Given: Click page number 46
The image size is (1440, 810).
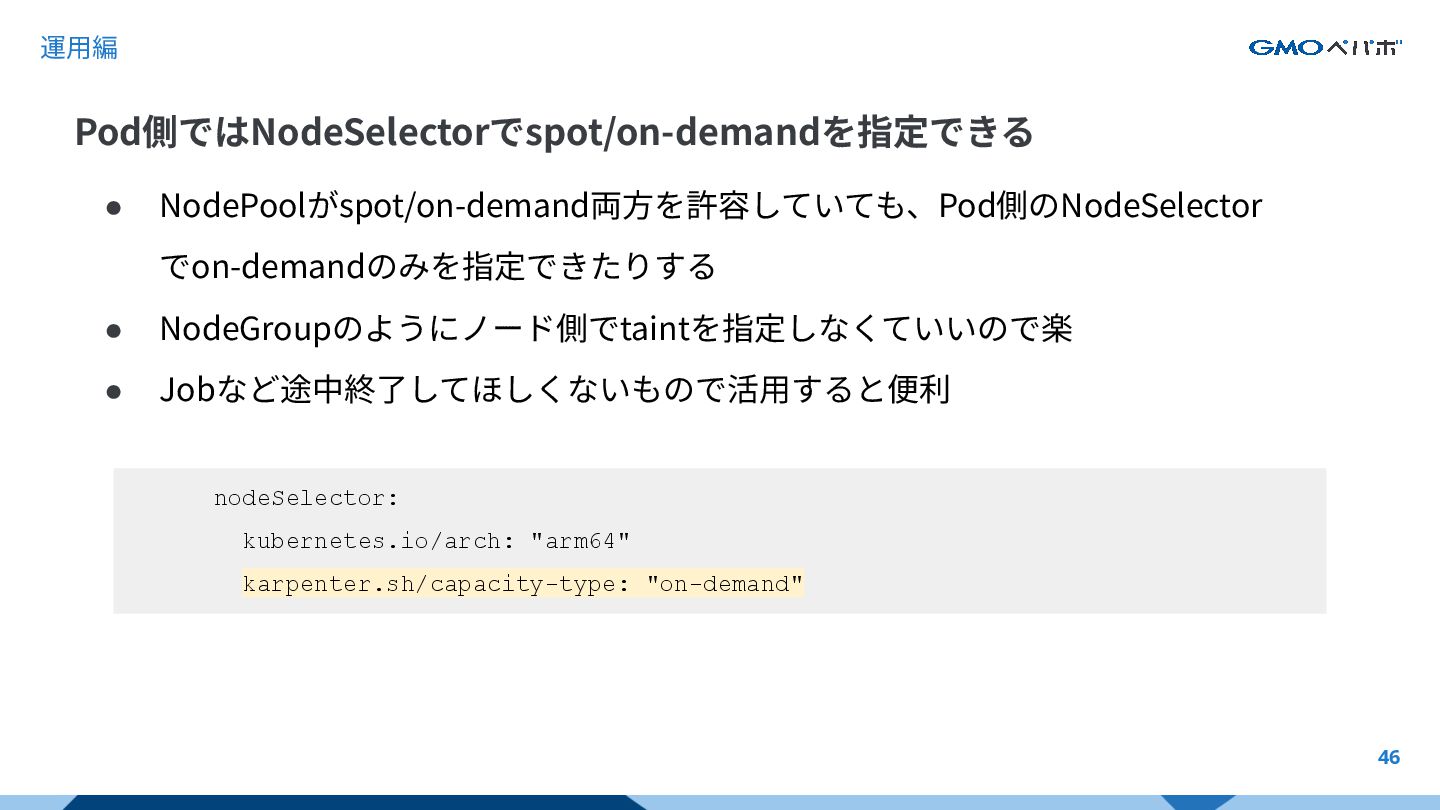Looking at the screenshot, I should [x=1388, y=757].
